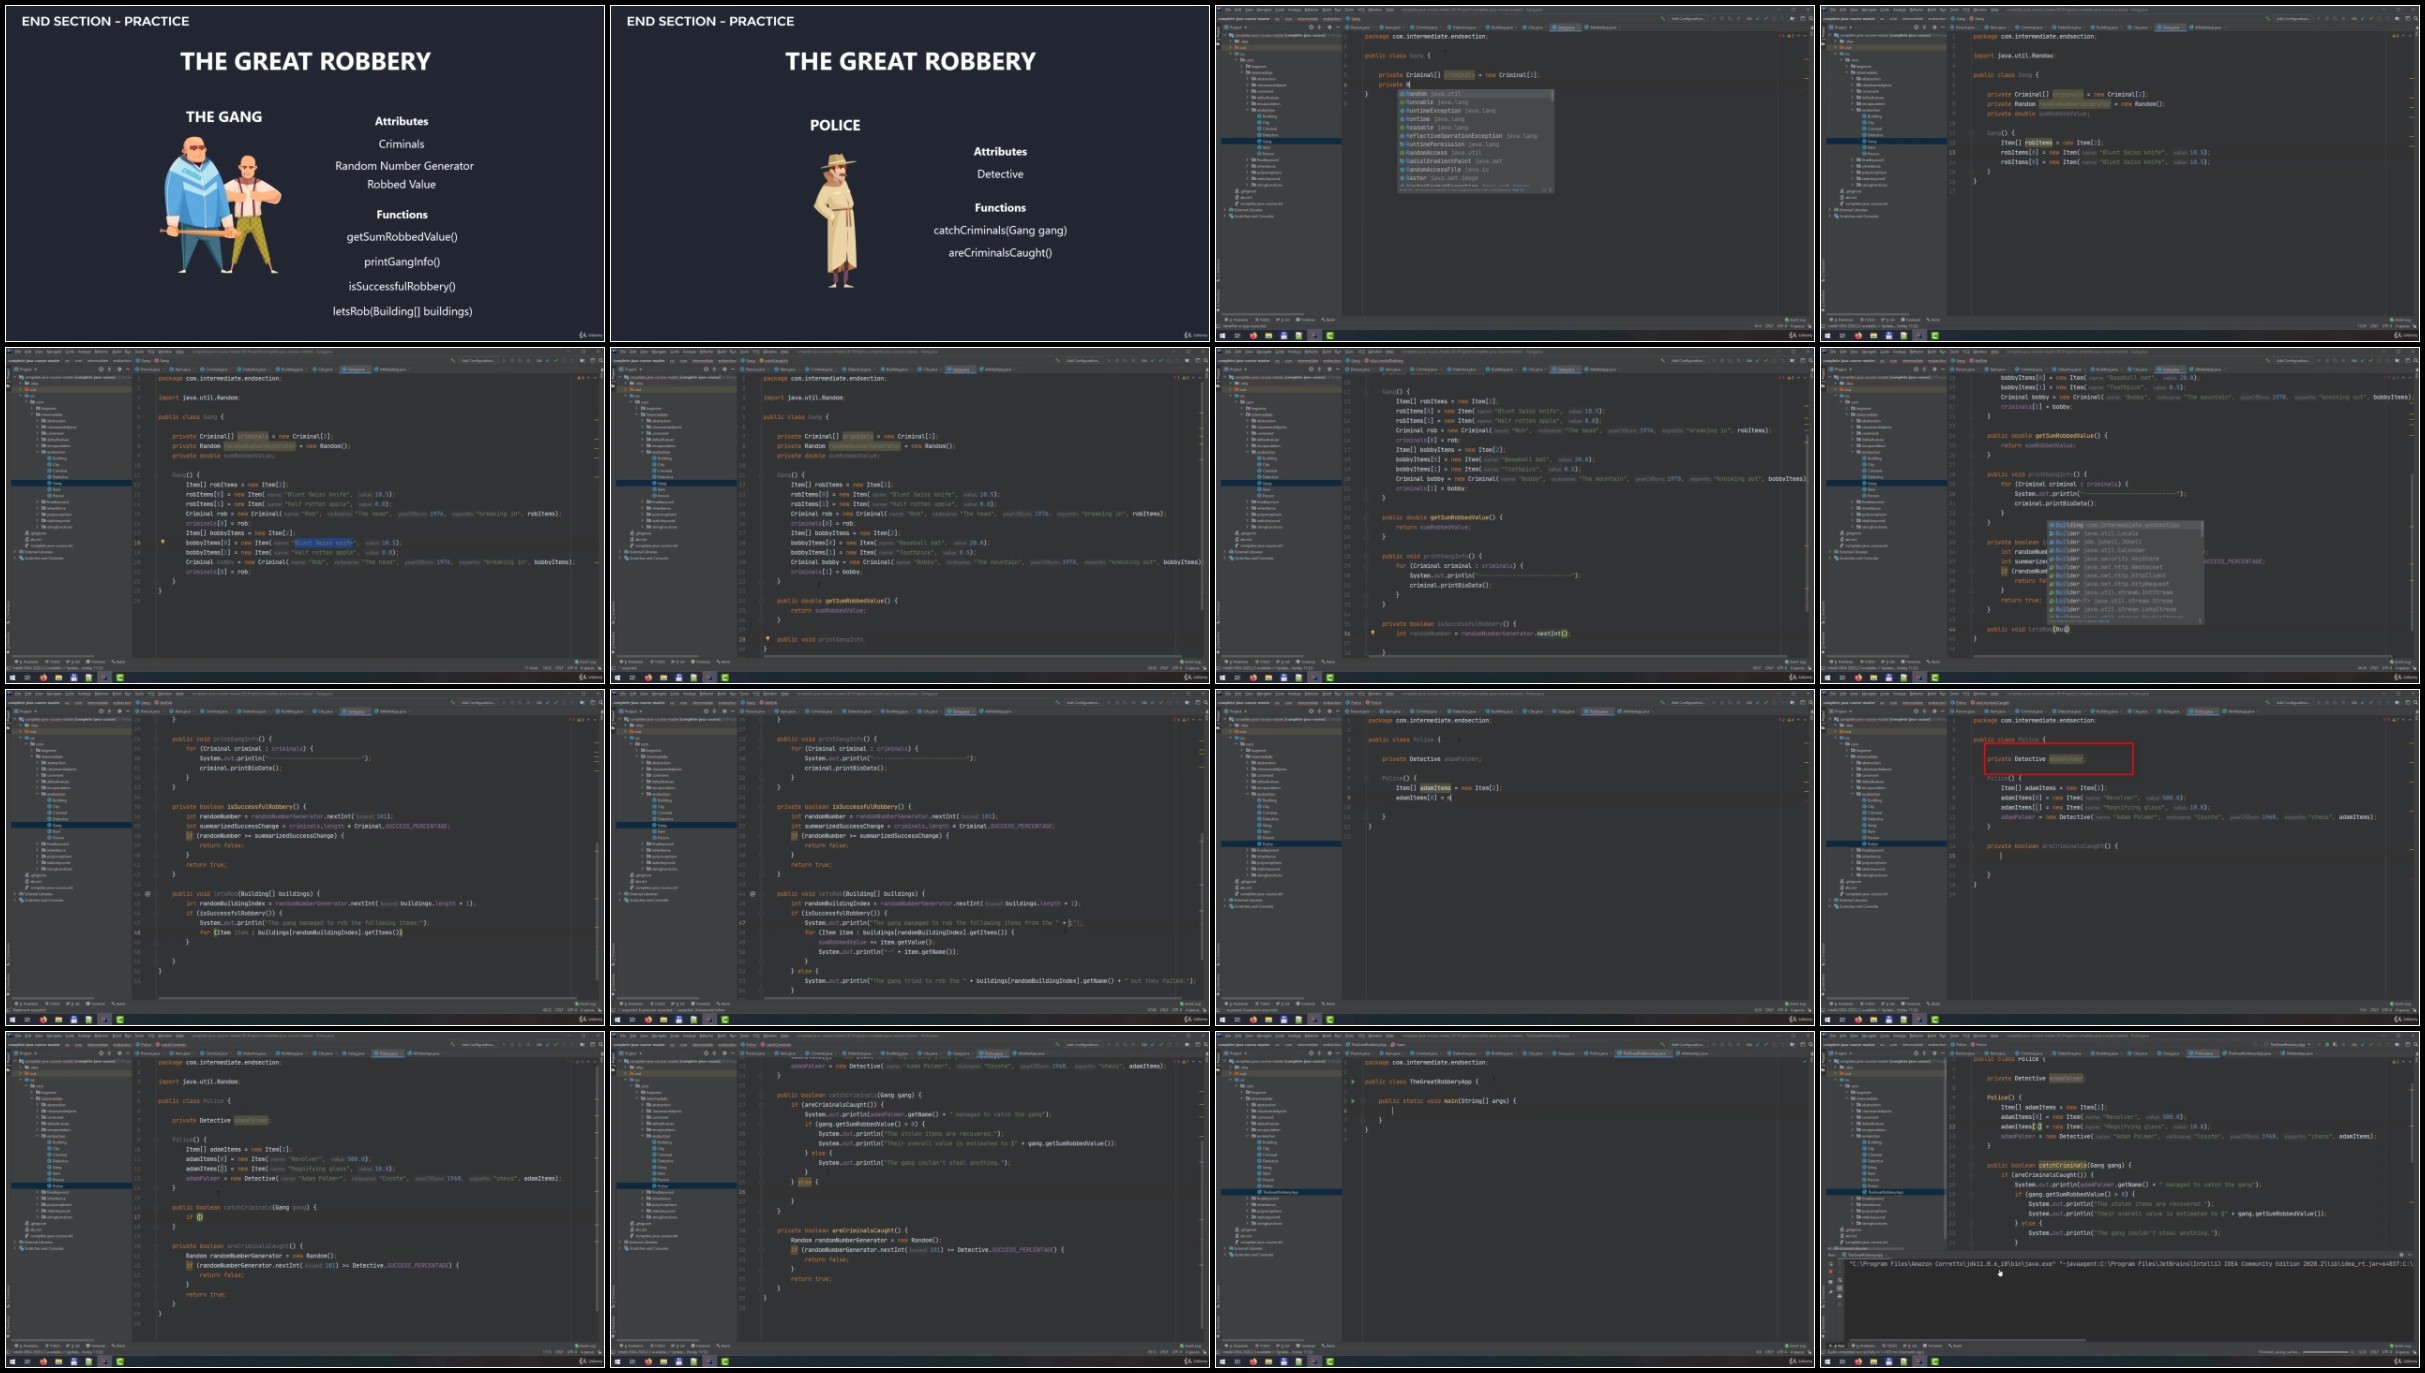
Task: Open the frame showing the completed letsRob else branch
Action: [x=910, y=858]
